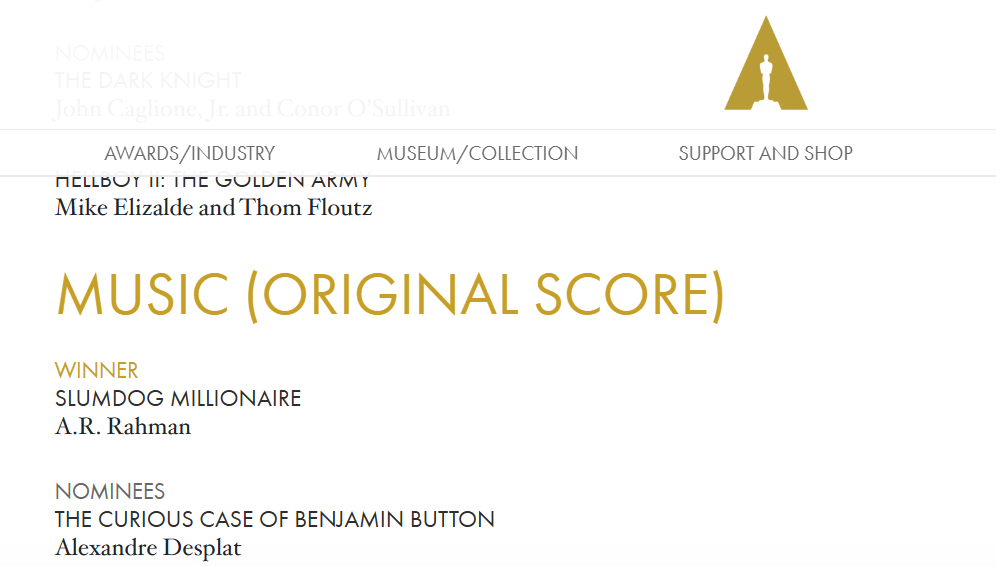Screen dimensions: 996x566
Task: Click the word MUSIC in the gold heading
Action: pos(142,295)
